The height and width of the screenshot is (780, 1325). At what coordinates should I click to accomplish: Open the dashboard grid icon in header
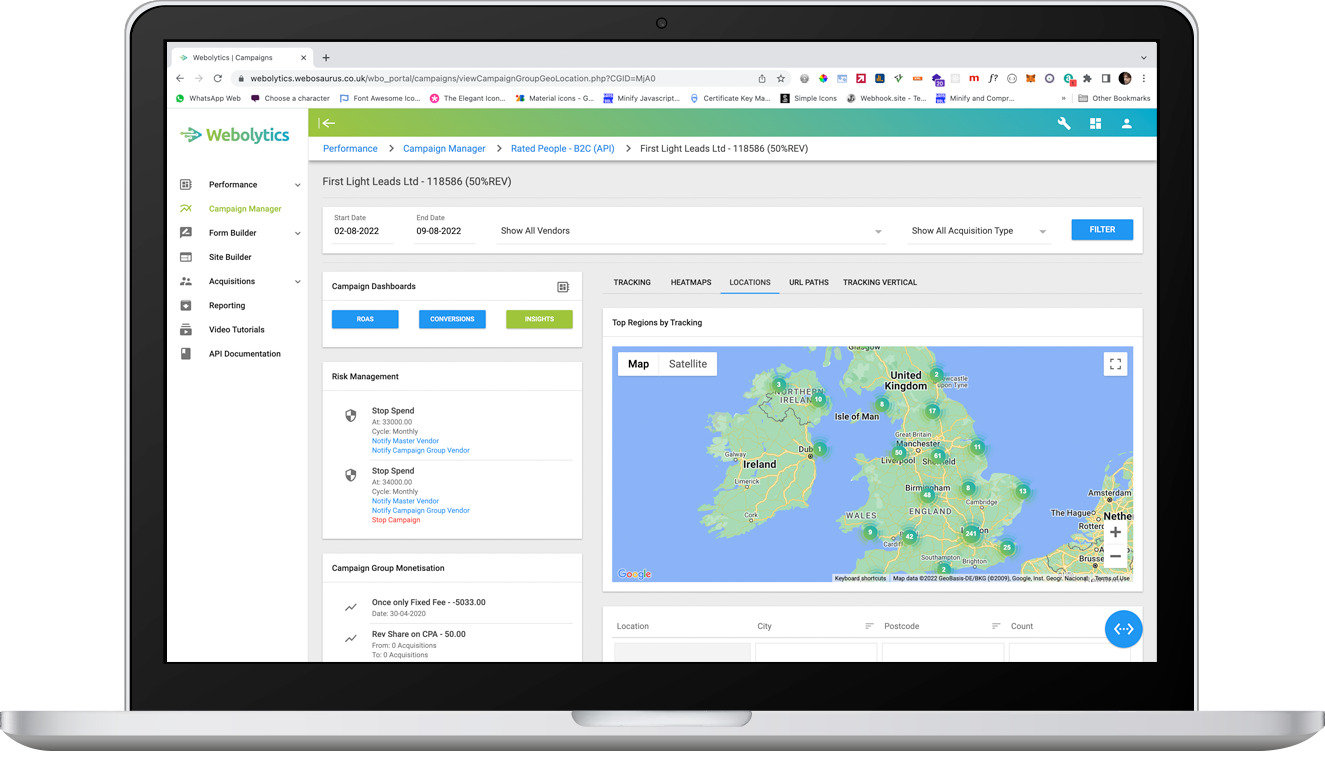click(x=1095, y=123)
